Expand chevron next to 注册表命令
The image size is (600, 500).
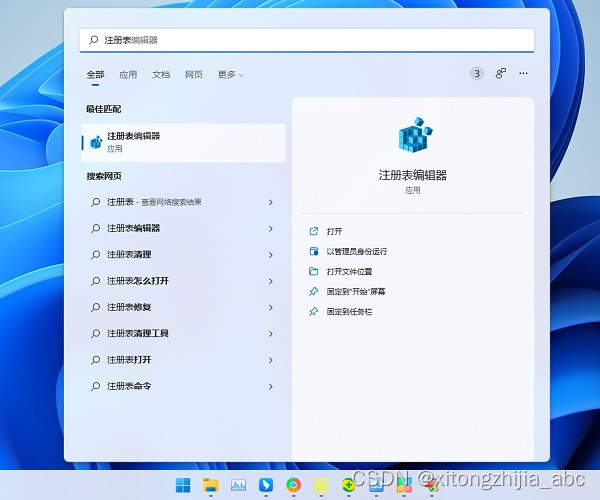(271, 387)
